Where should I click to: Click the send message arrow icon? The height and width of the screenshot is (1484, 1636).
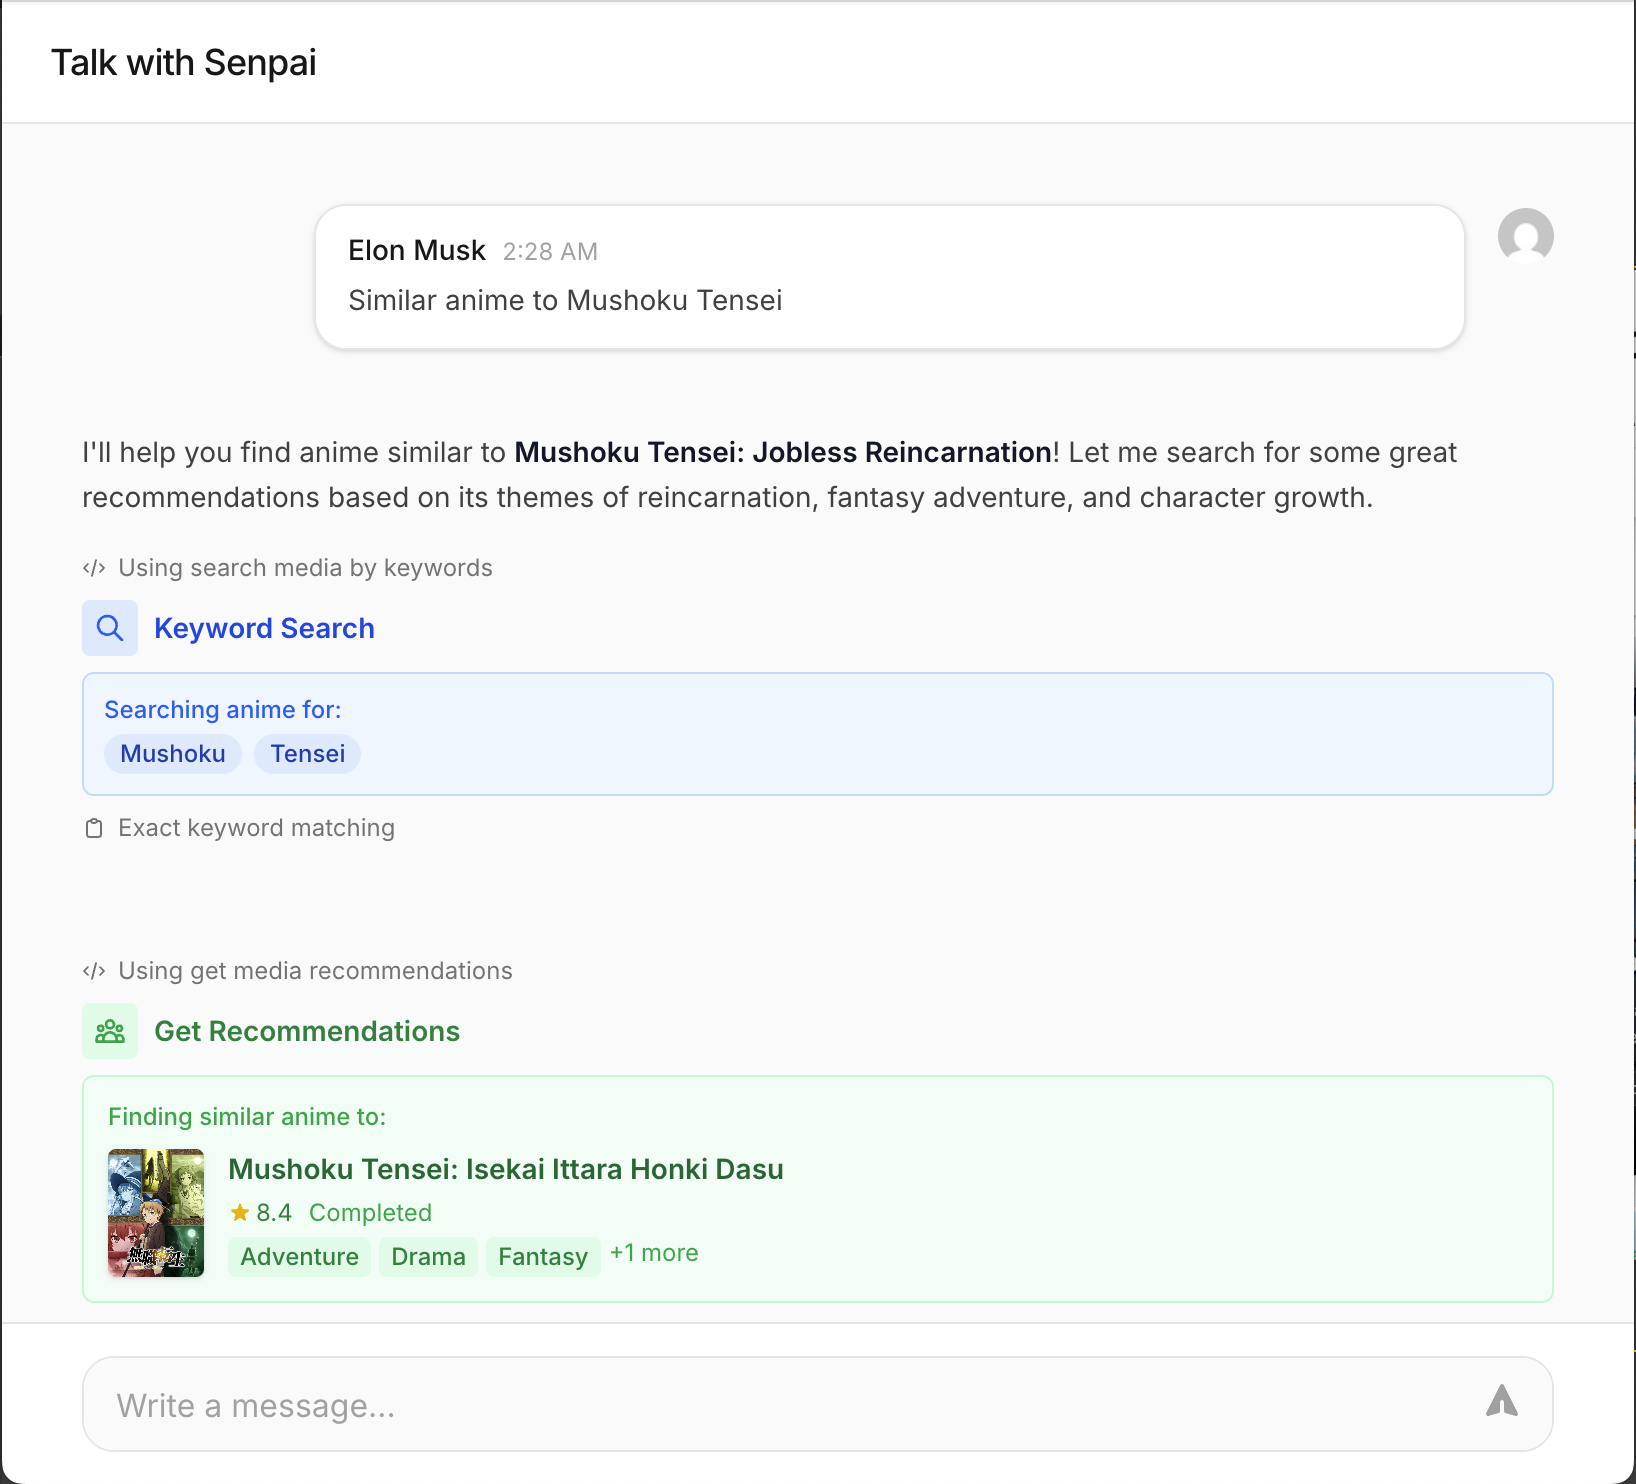pos(1501,1402)
